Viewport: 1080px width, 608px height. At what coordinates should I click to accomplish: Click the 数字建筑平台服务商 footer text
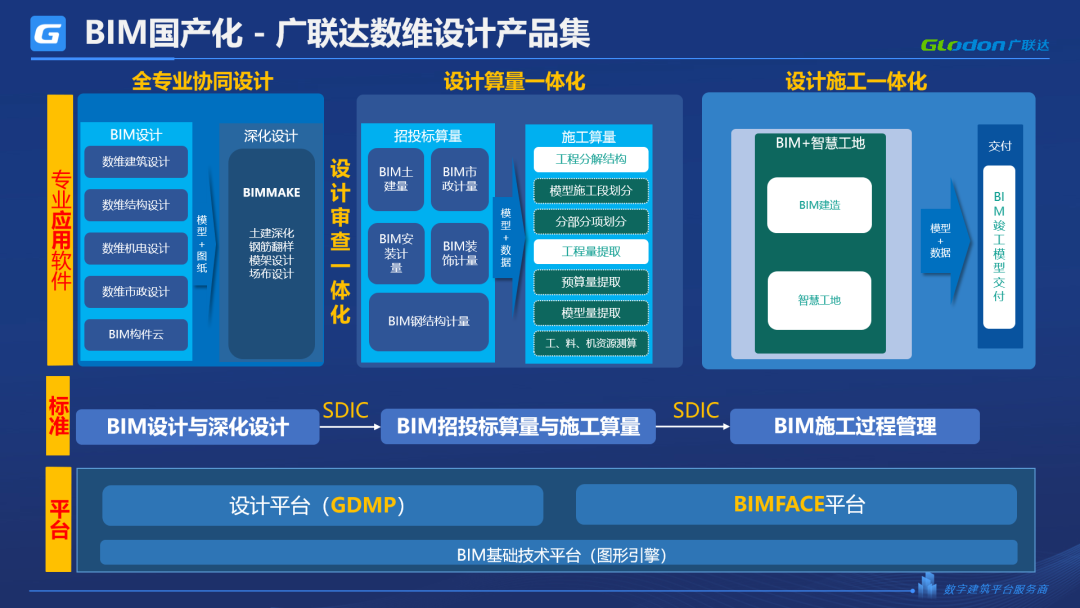pyautogui.click(x=996, y=589)
